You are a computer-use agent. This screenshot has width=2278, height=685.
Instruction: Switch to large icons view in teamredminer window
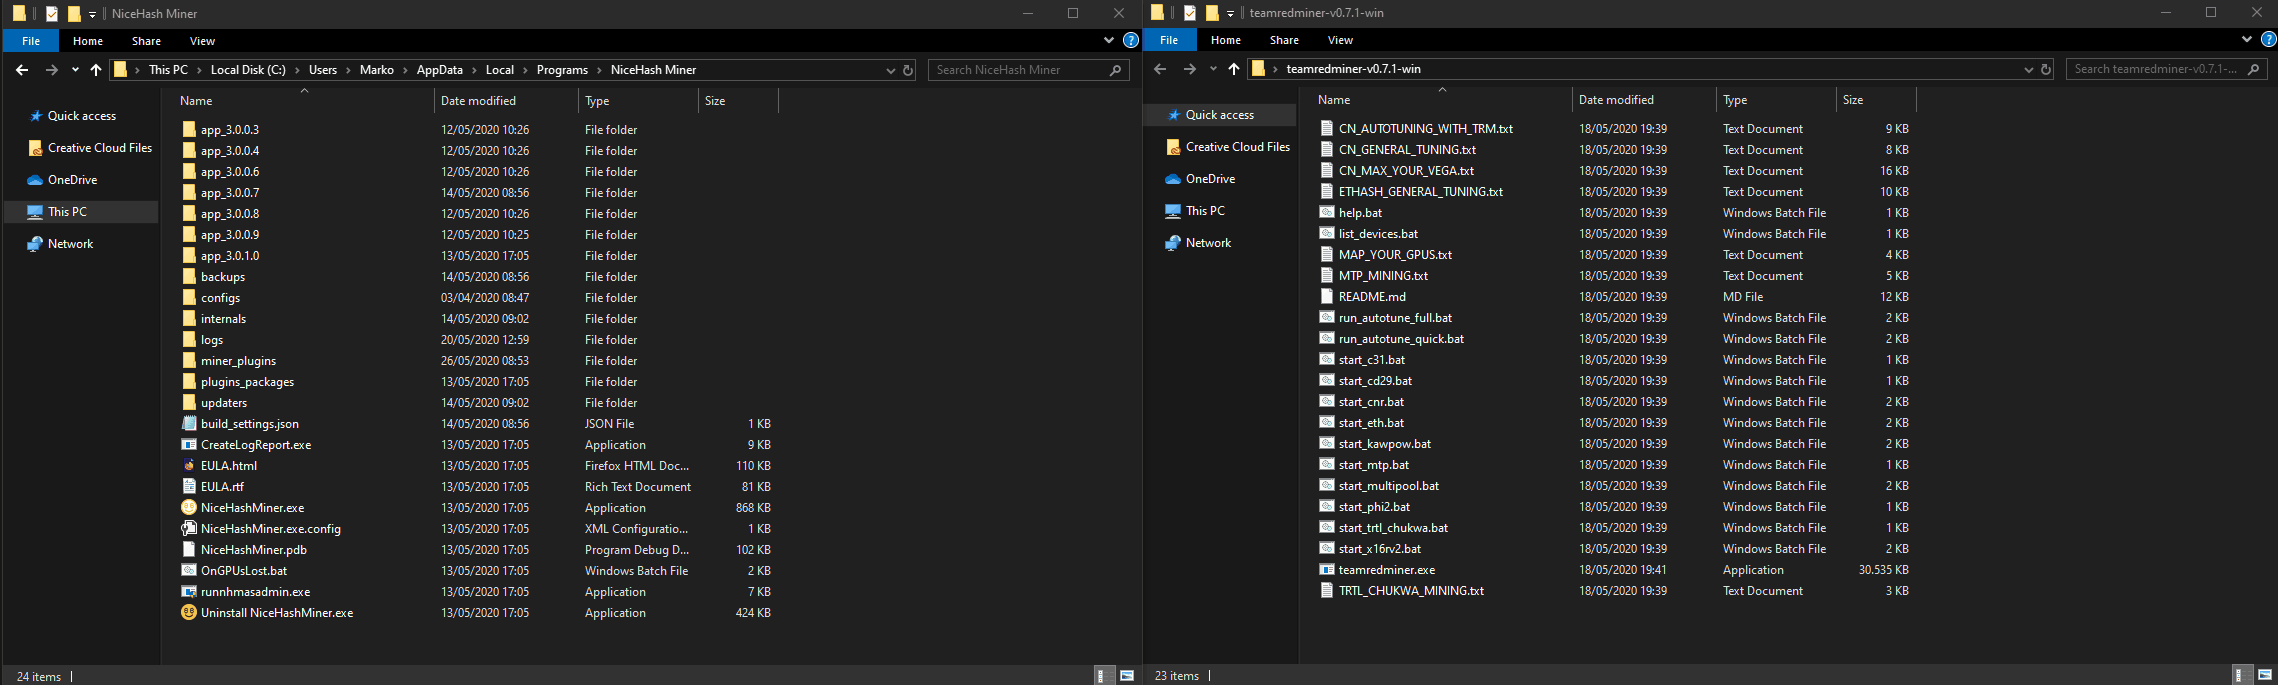[2265, 675]
